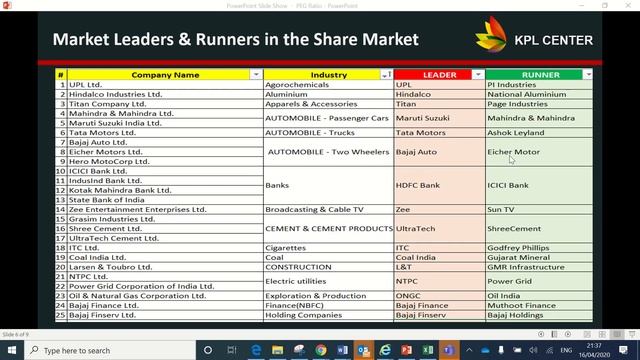Open Microsoft Edge from taskbar
The image size is (640, 360).
(256, 350)
